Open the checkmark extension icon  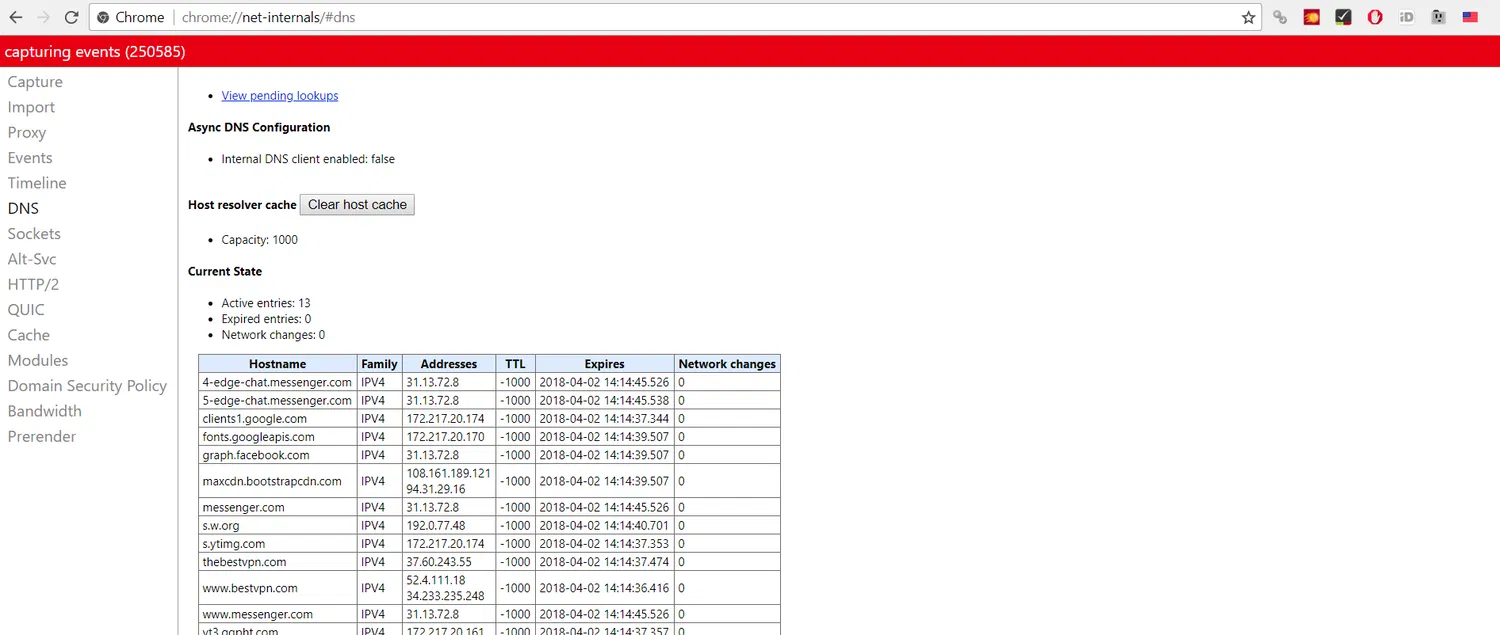click(x=1343, y=17)
